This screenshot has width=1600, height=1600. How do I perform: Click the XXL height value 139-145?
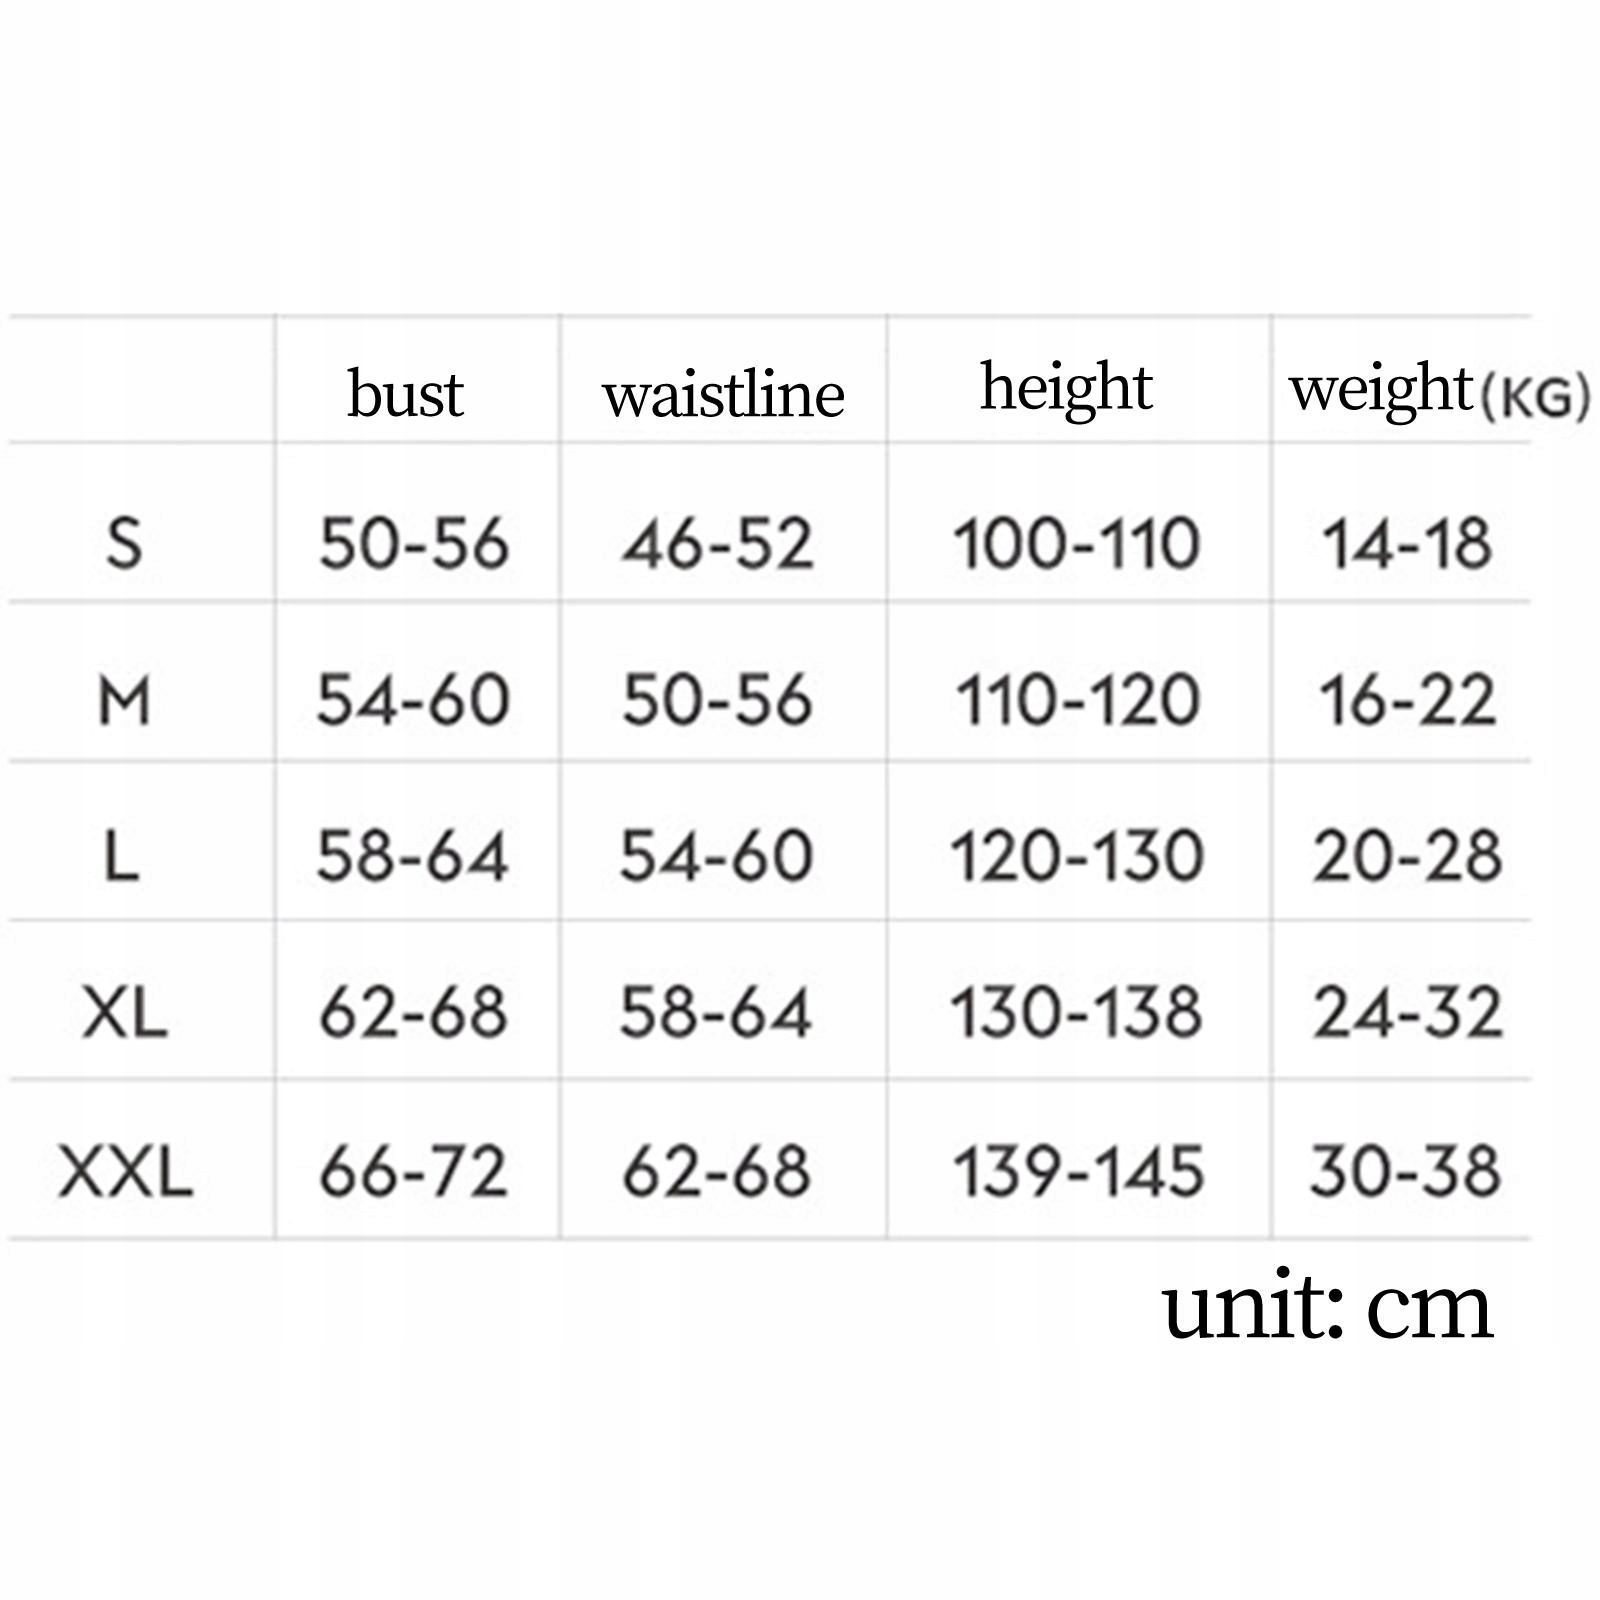[1078, 1171]
